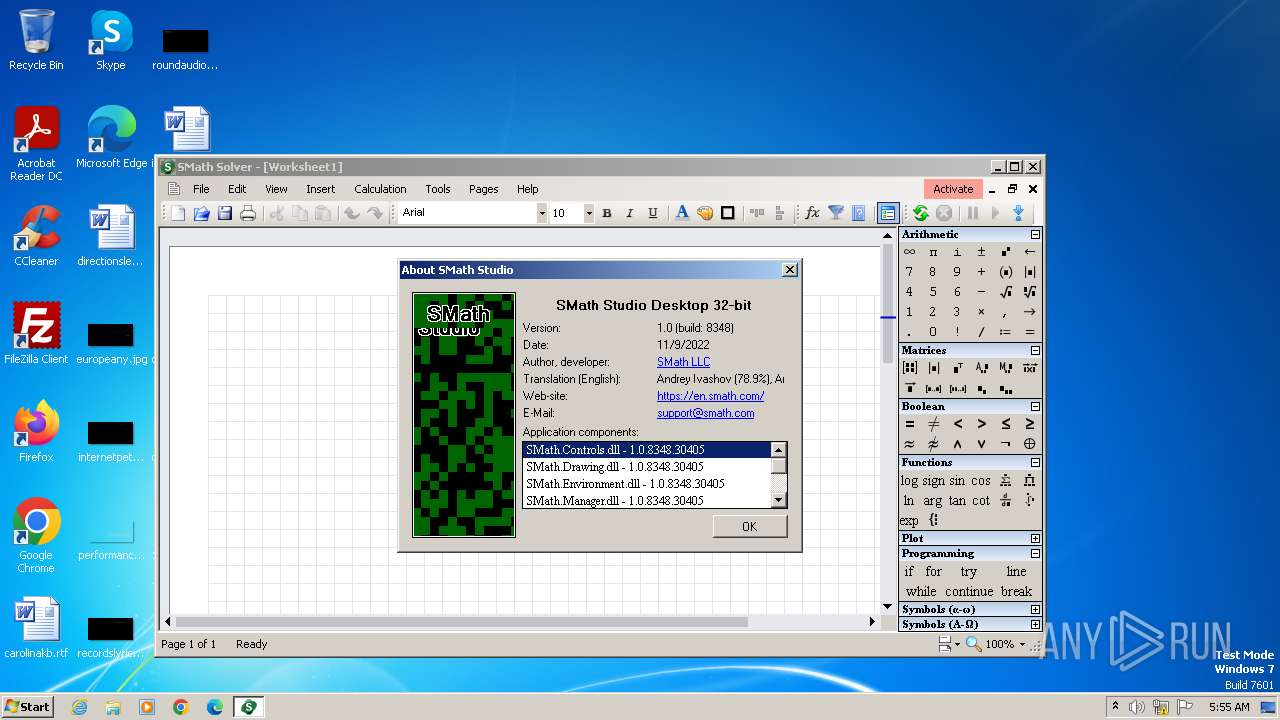Insert the summation function icon
The height and width of the screenshot is (720, 1280).
click(1006, 481)
